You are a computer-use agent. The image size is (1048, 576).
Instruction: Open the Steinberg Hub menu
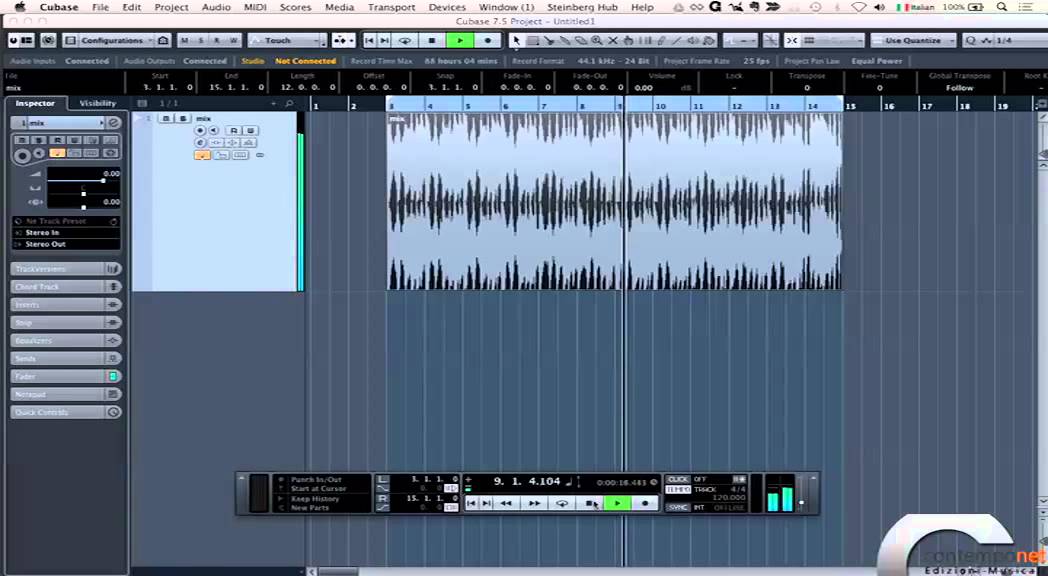pos(582,7)
